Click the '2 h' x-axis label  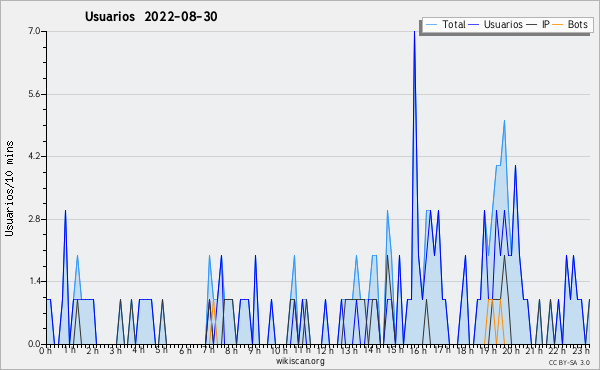click(x=93, y=350)
